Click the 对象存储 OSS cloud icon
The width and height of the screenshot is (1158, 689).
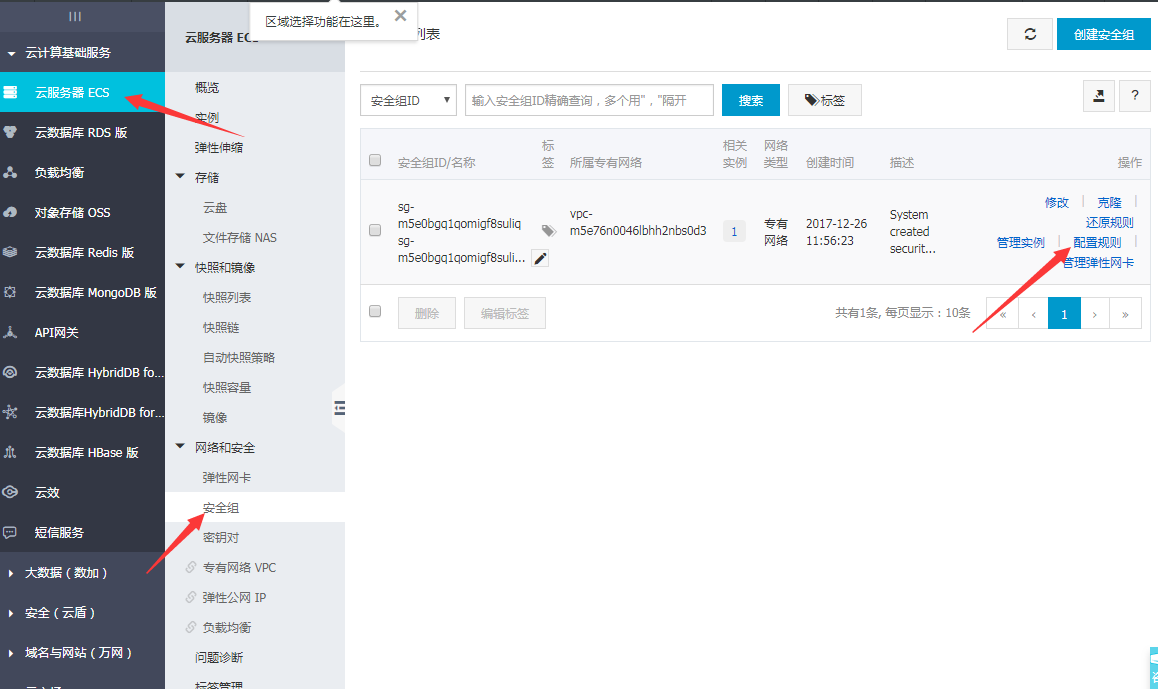11,212
